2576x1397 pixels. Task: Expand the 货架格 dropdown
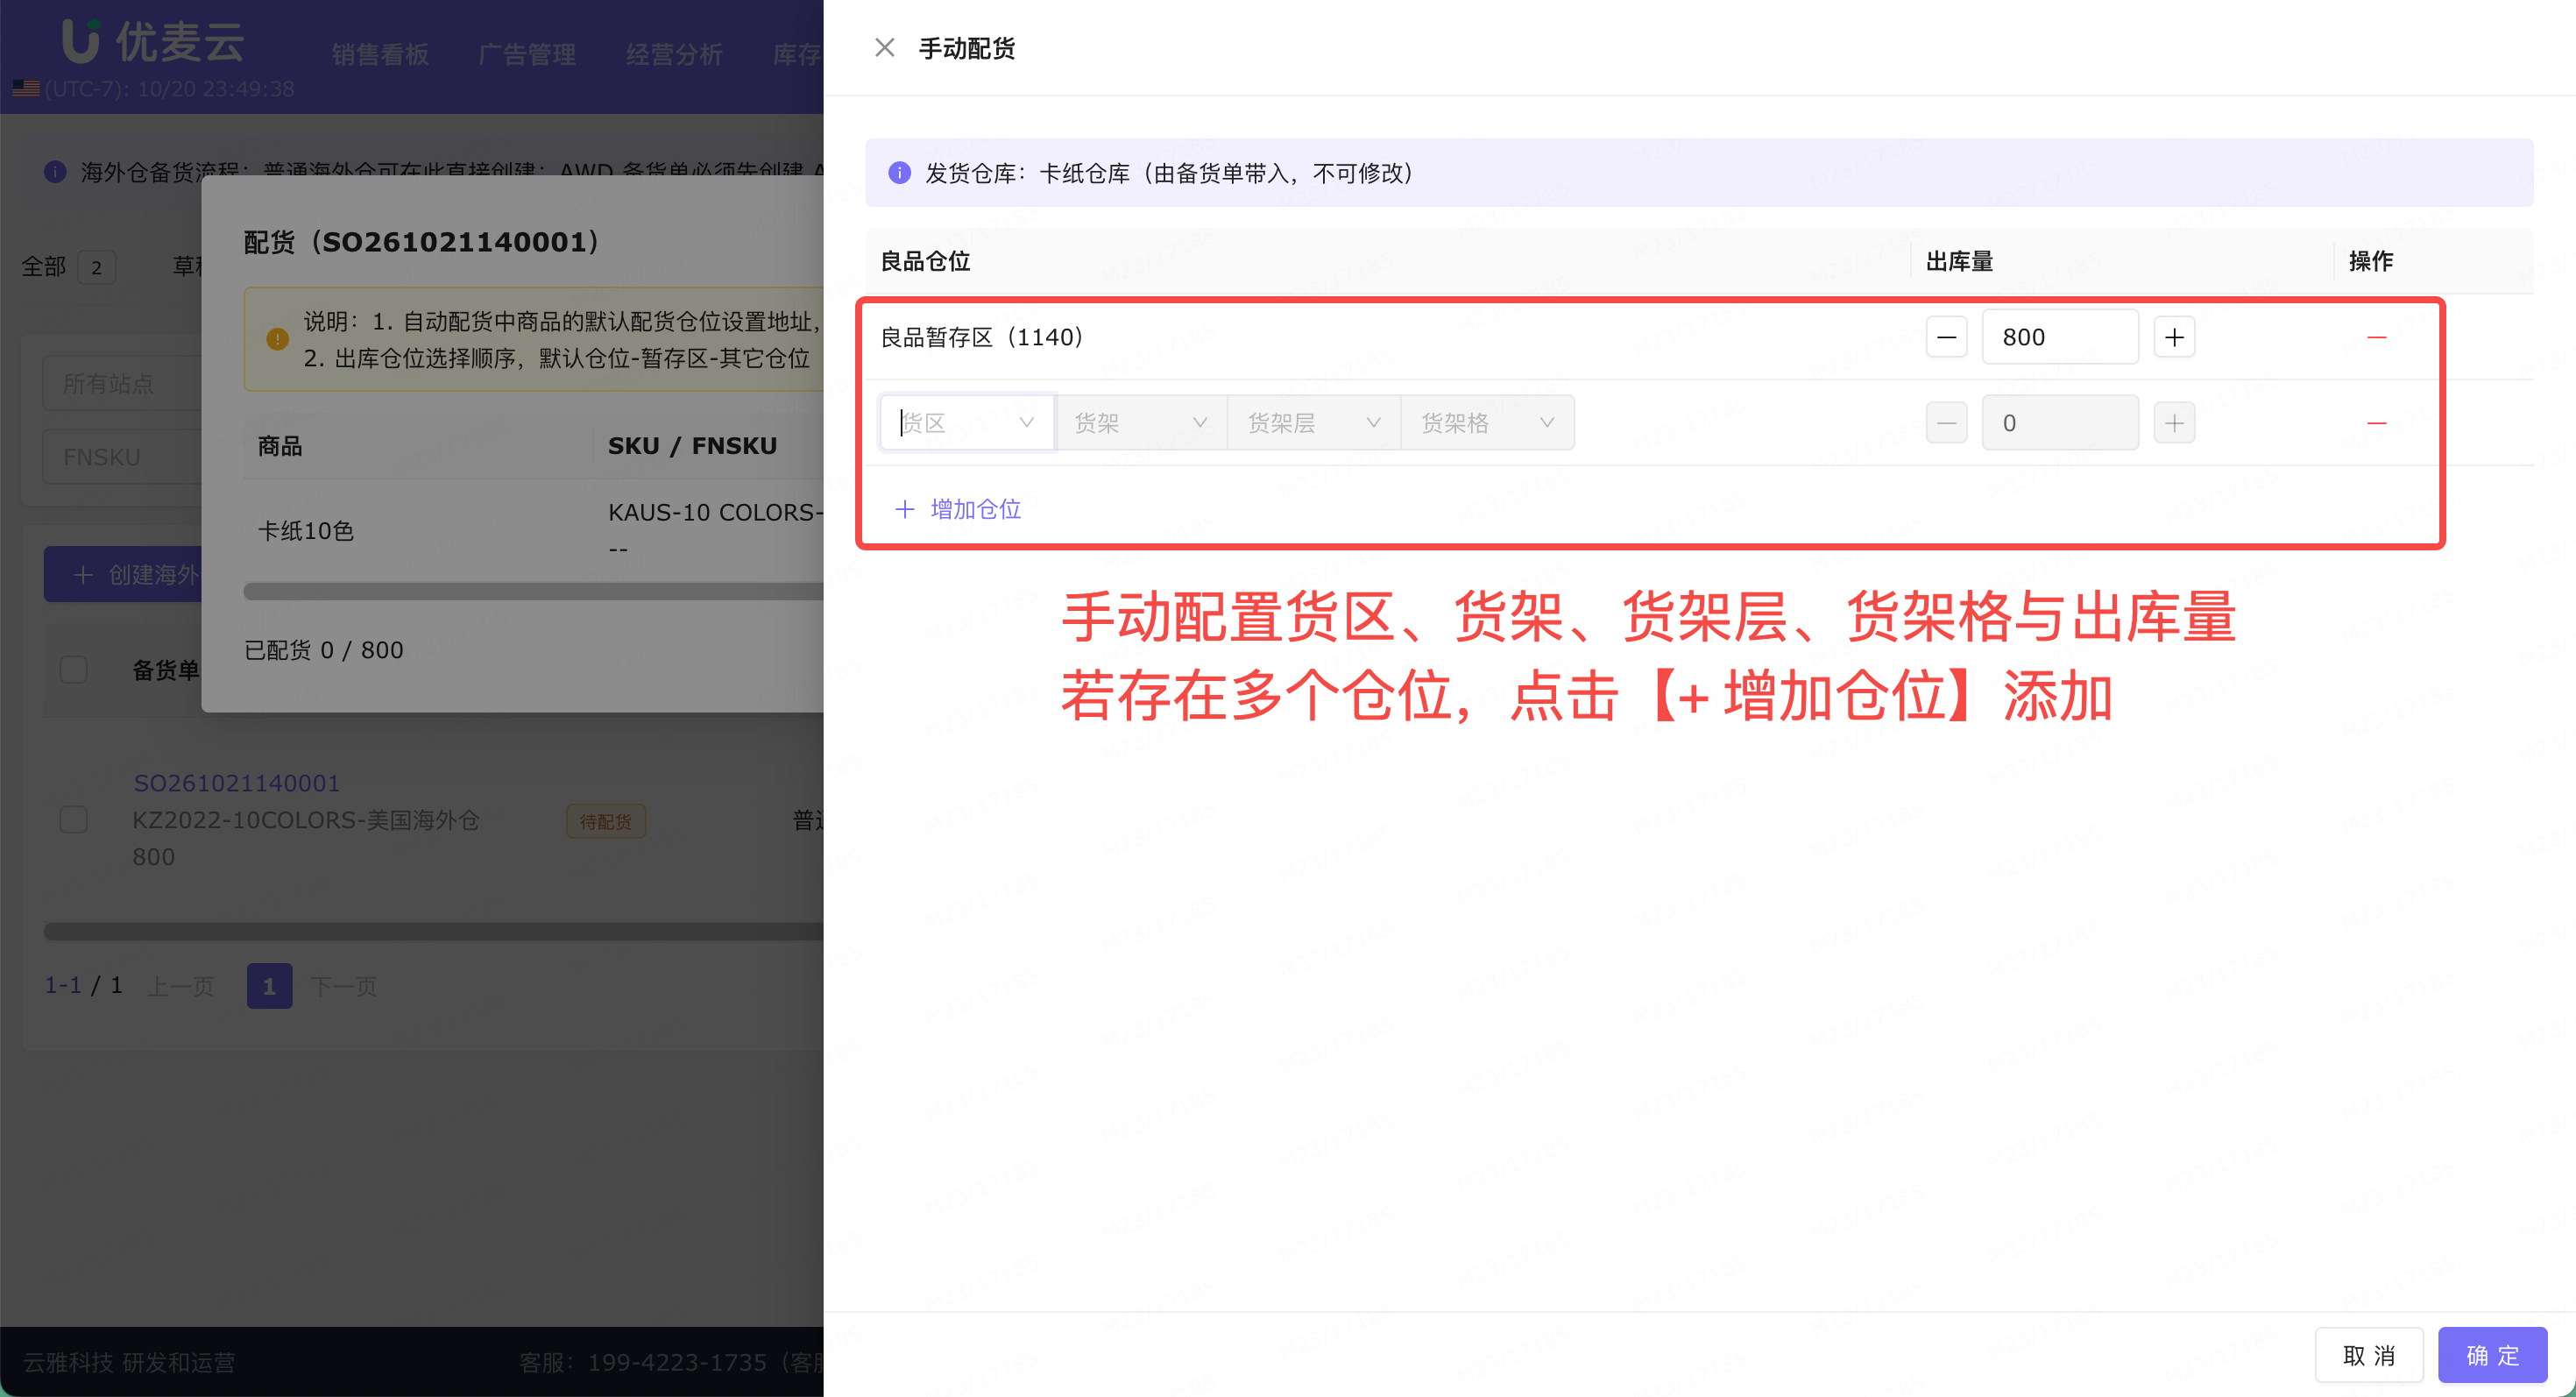[1488, 423]
